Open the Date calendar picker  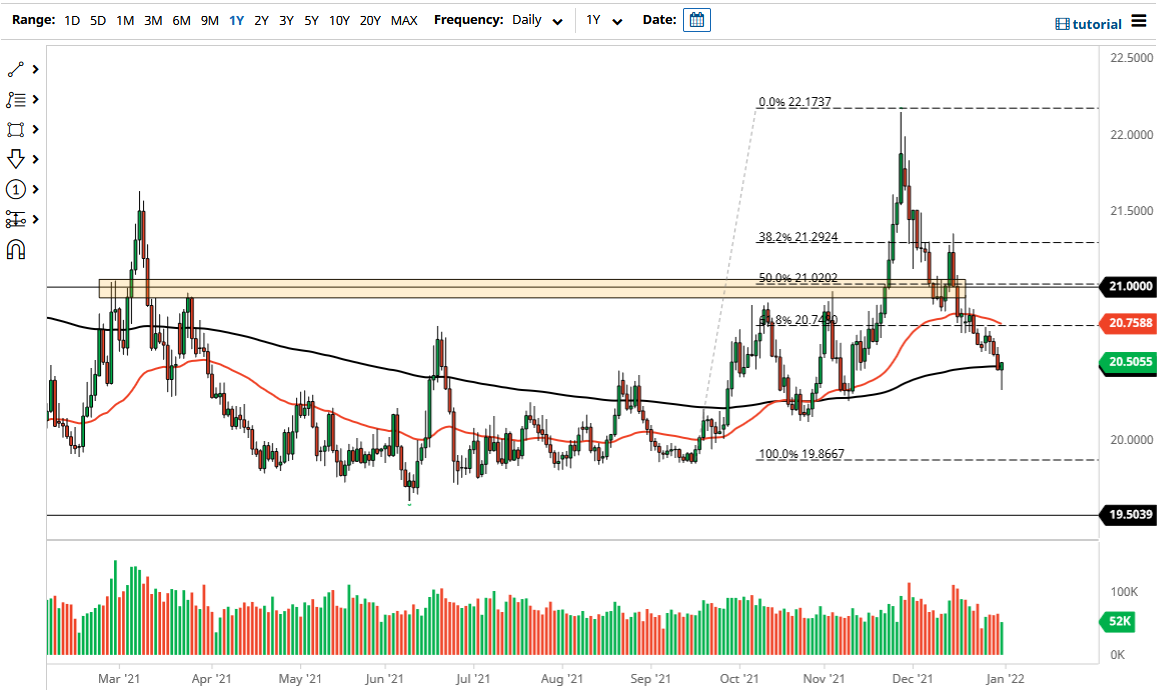point(695,19)
